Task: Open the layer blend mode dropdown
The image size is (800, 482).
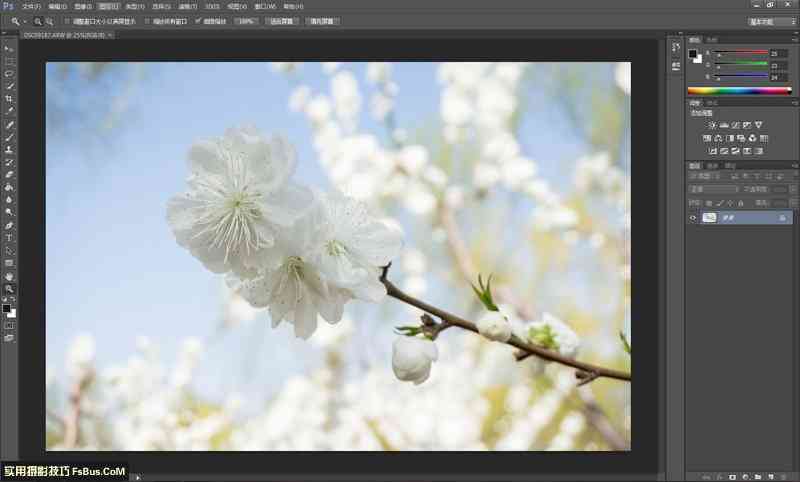Action: [x=712, y=189]
